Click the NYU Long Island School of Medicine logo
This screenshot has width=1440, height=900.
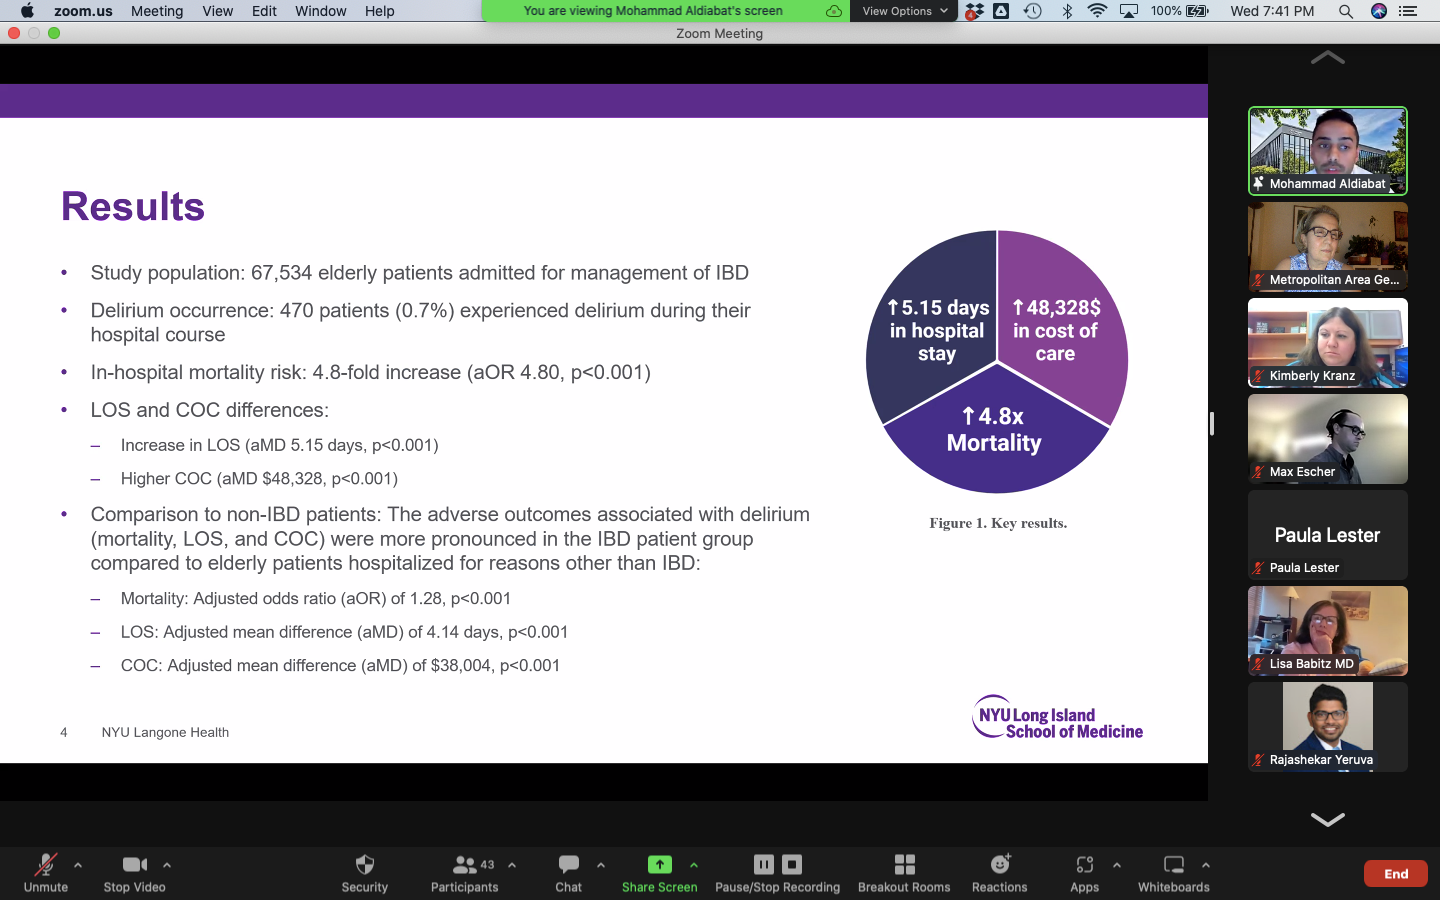click(x=1057, y=718)
